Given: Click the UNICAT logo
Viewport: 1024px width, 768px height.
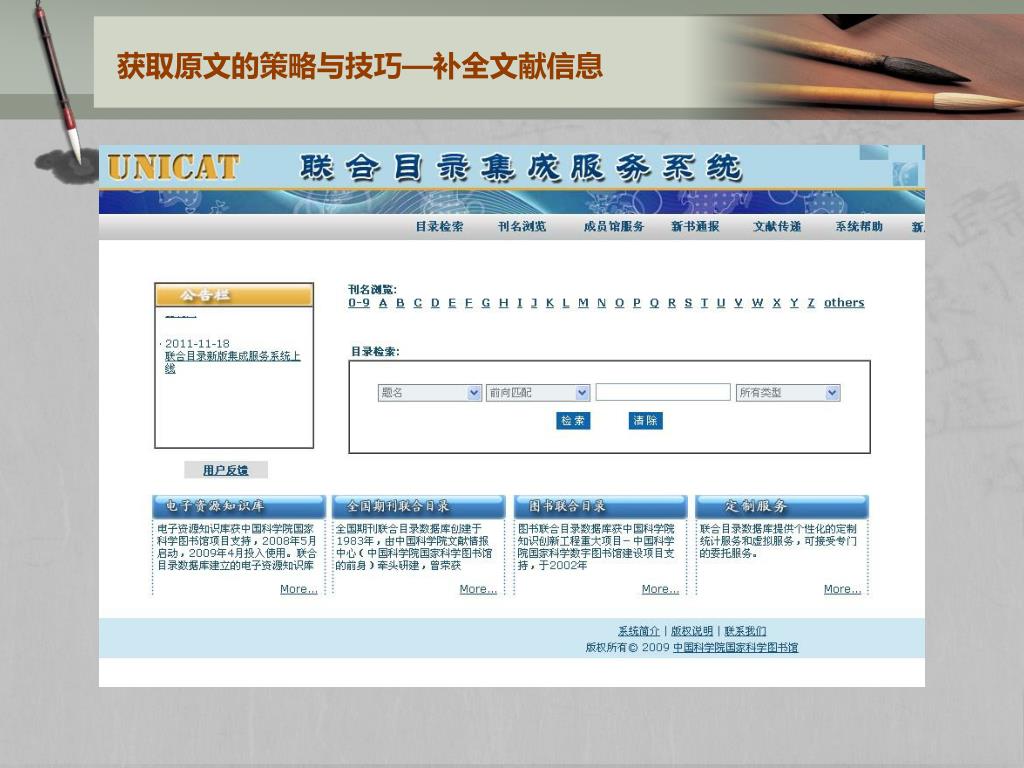Looking at the screenshot, I should tap(174, 167).
